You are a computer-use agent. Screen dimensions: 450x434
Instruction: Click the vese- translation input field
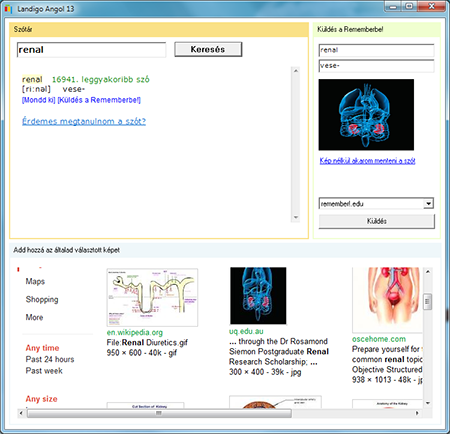click(377, 66)
